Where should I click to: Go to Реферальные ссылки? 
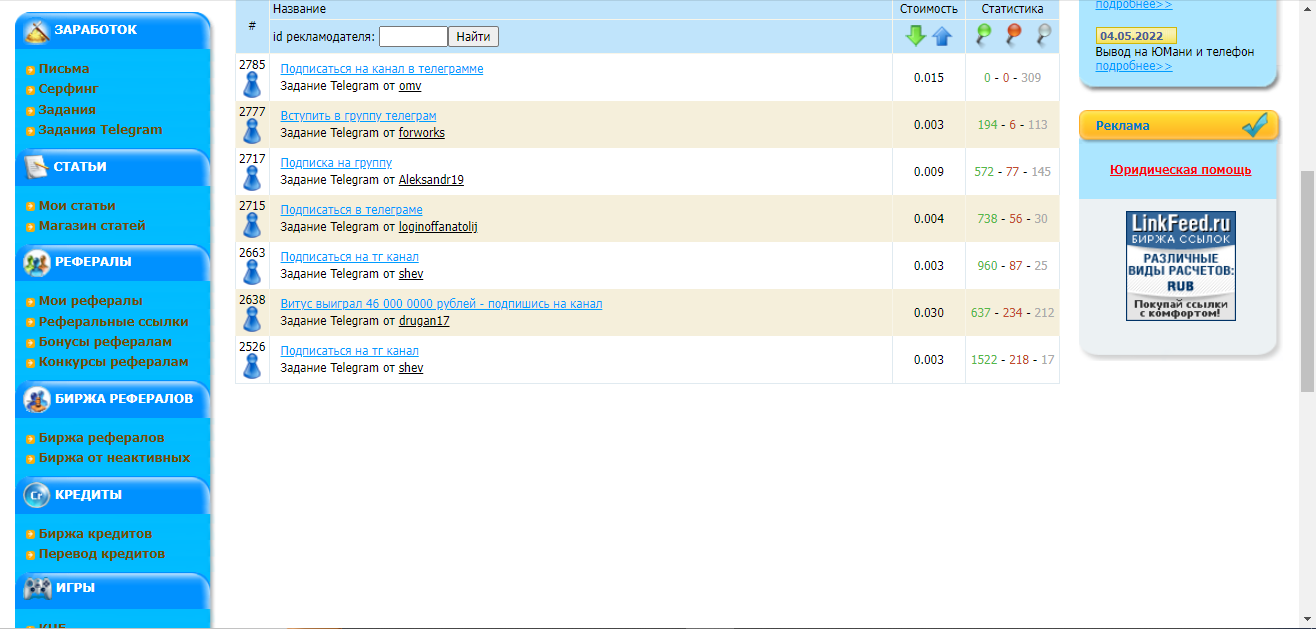point(113,322)
